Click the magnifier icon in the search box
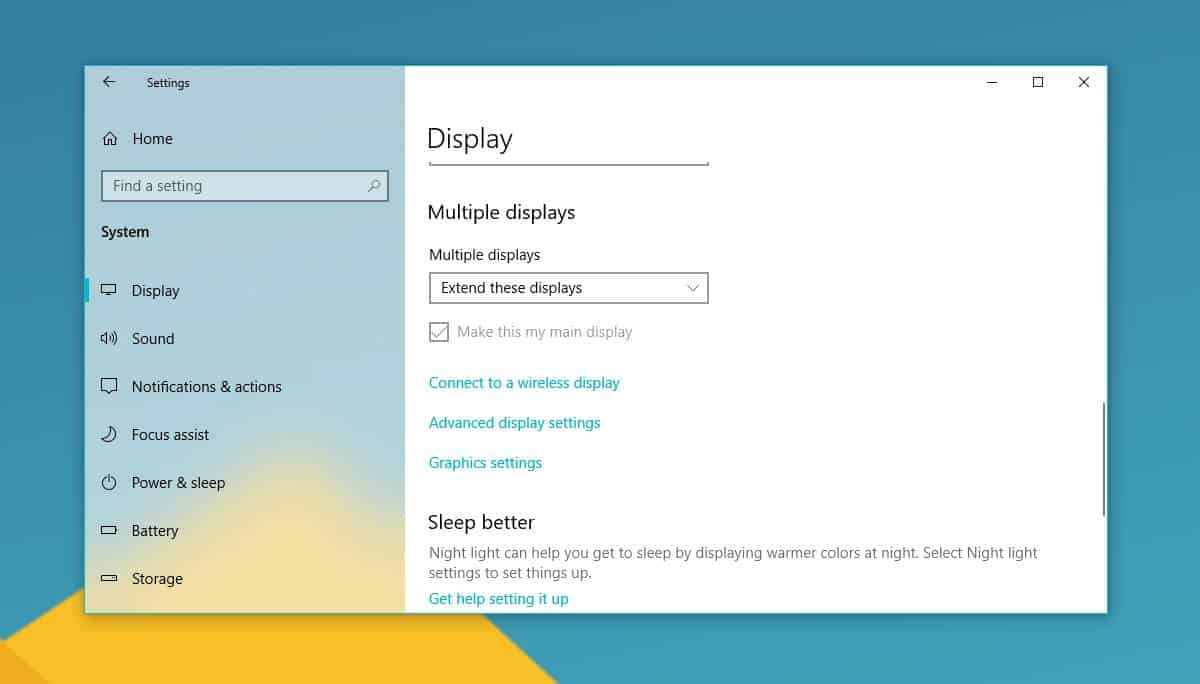Image resolution: width=1200 pixels, height=684 pixels. click(373, 186)
